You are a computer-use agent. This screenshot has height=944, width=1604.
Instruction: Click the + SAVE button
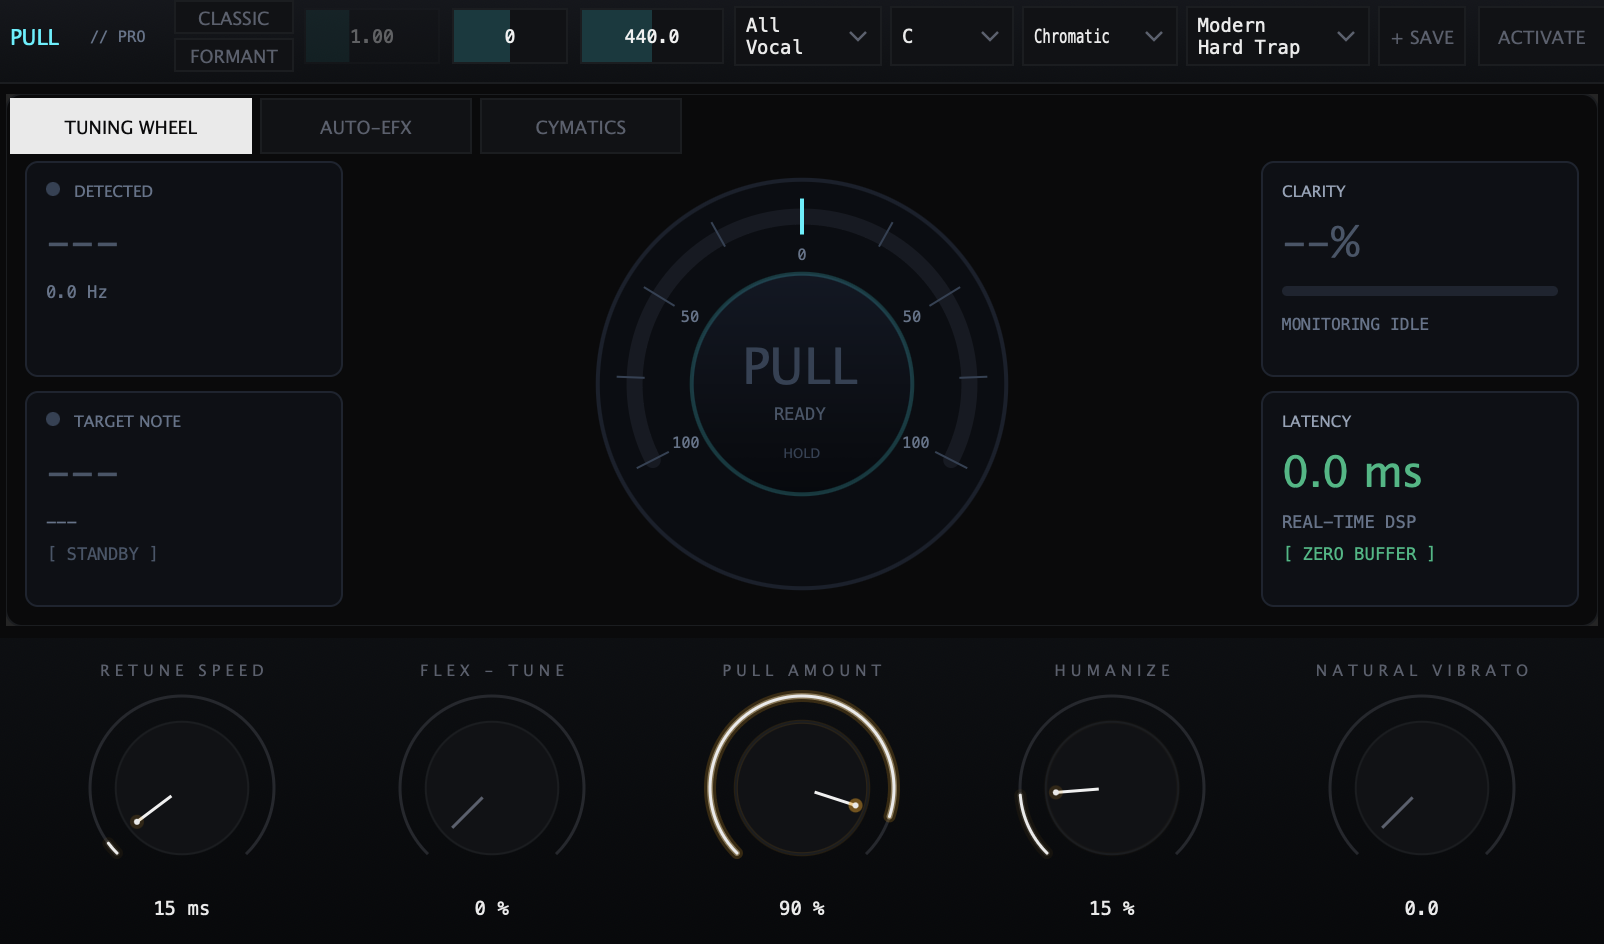pyautogui.click(x=1422, y=37)
